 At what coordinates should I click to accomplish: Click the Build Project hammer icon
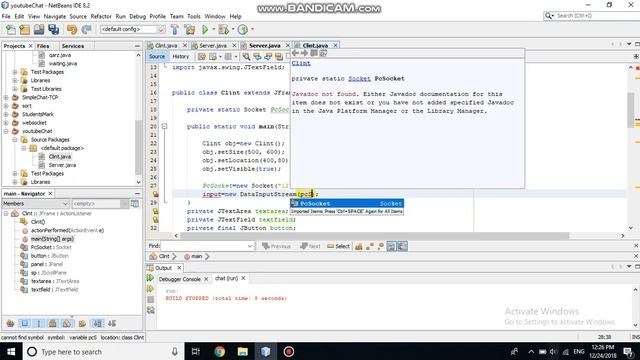[175, 29]
